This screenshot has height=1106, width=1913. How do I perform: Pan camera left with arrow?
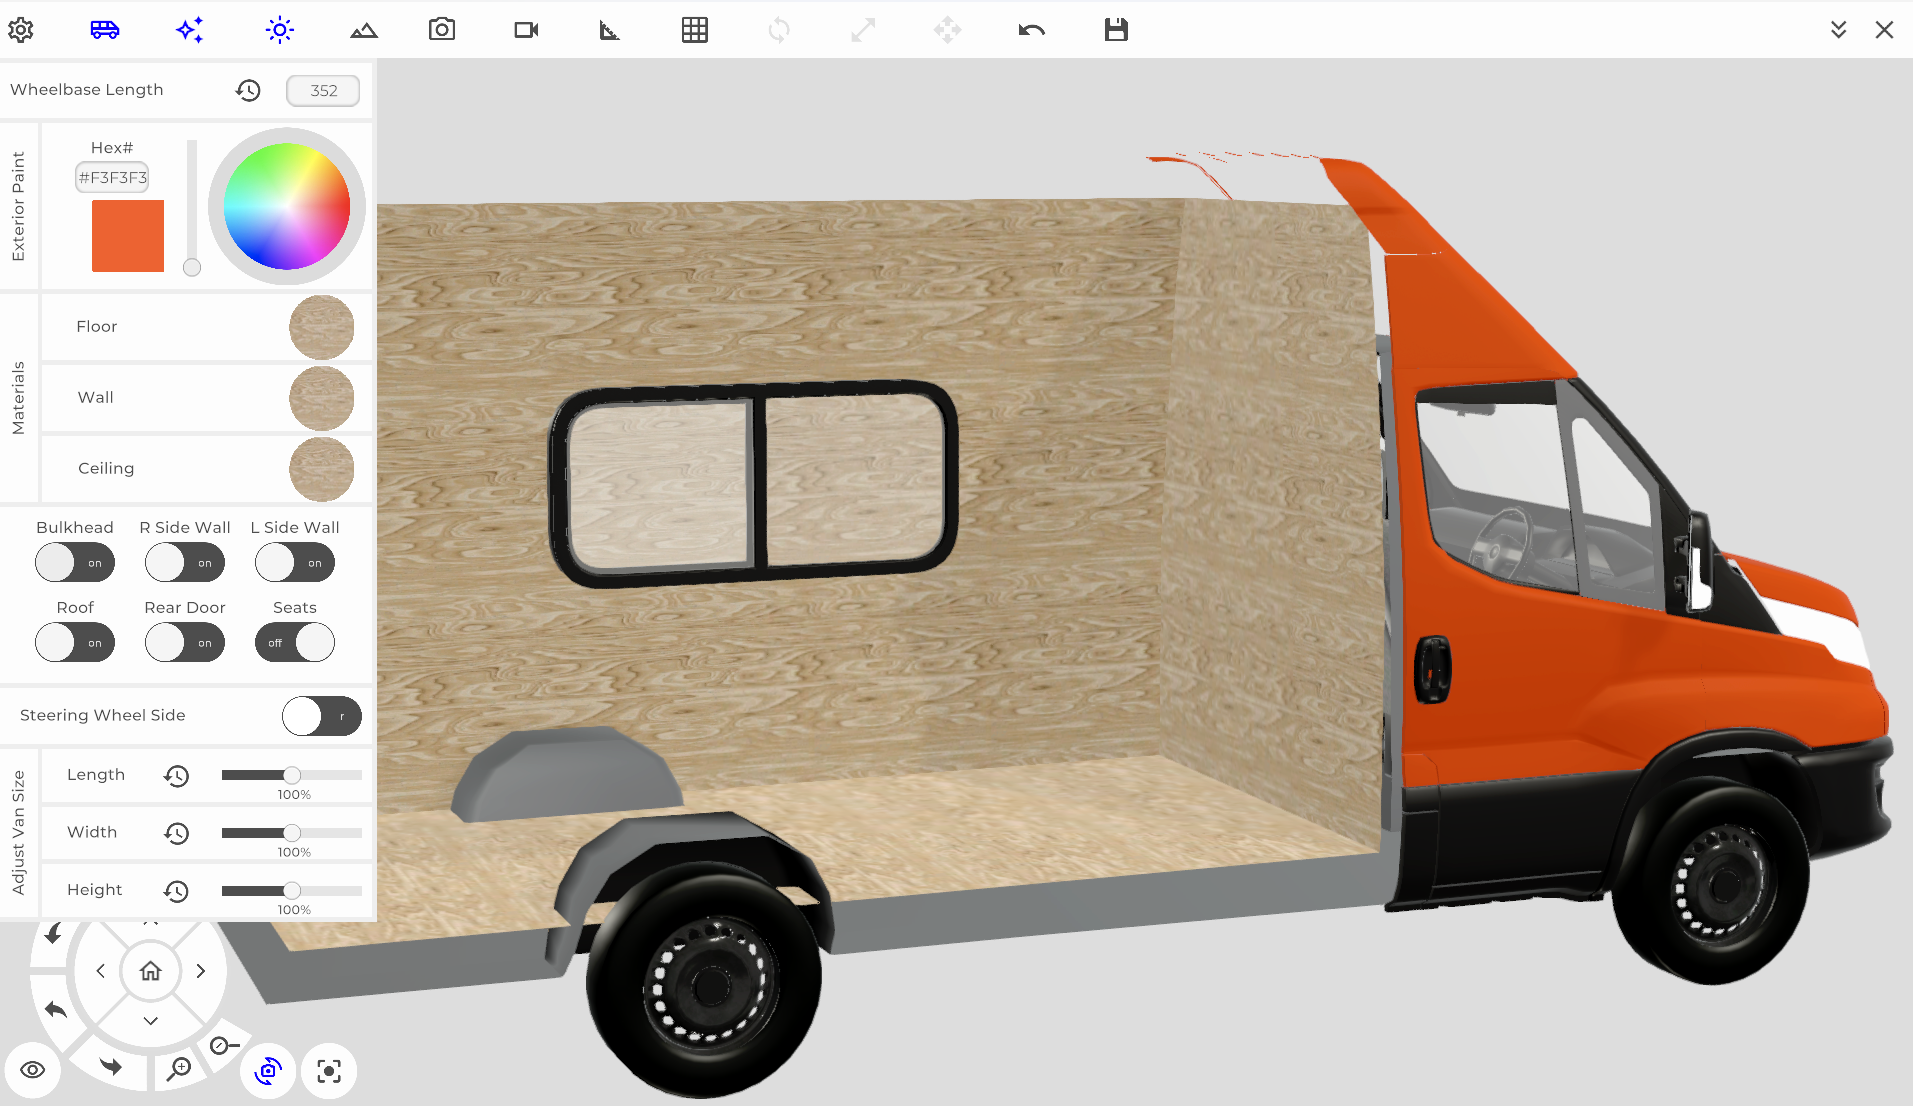[101, 970]
